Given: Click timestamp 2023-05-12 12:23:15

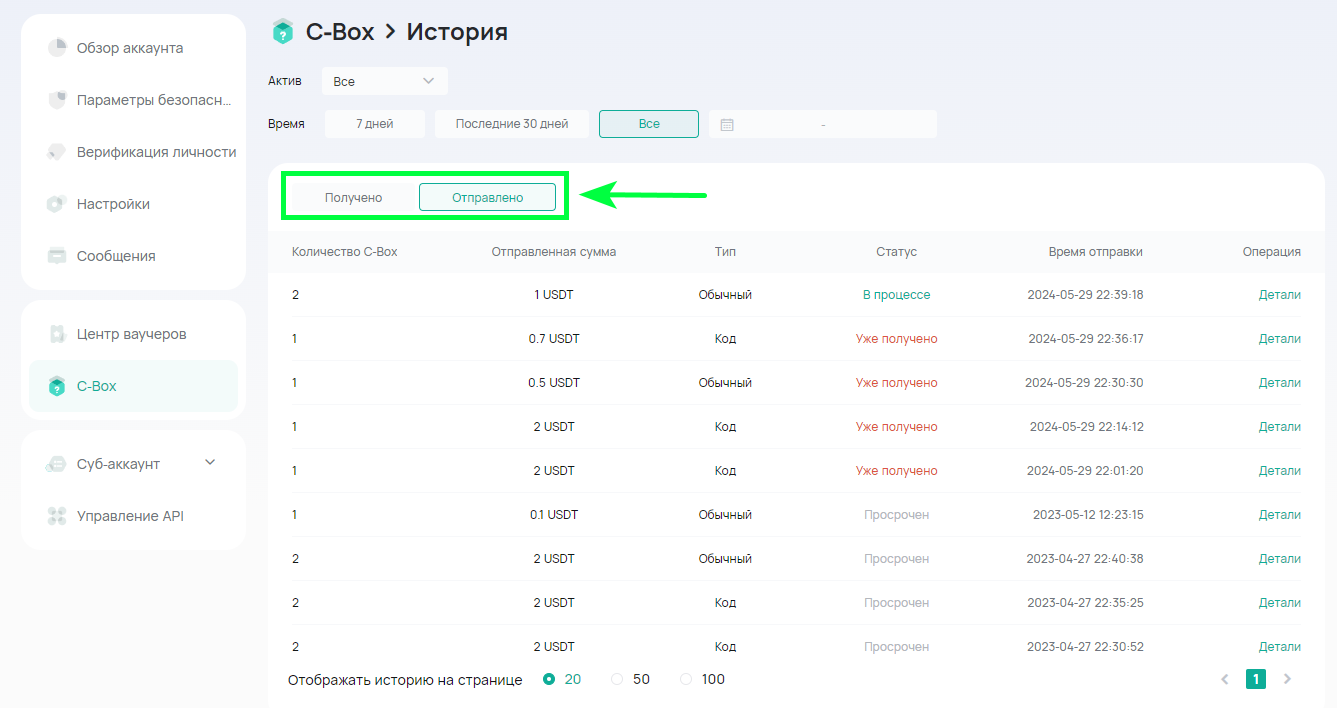Looking at the screenshot, I should coord(1088,515).
